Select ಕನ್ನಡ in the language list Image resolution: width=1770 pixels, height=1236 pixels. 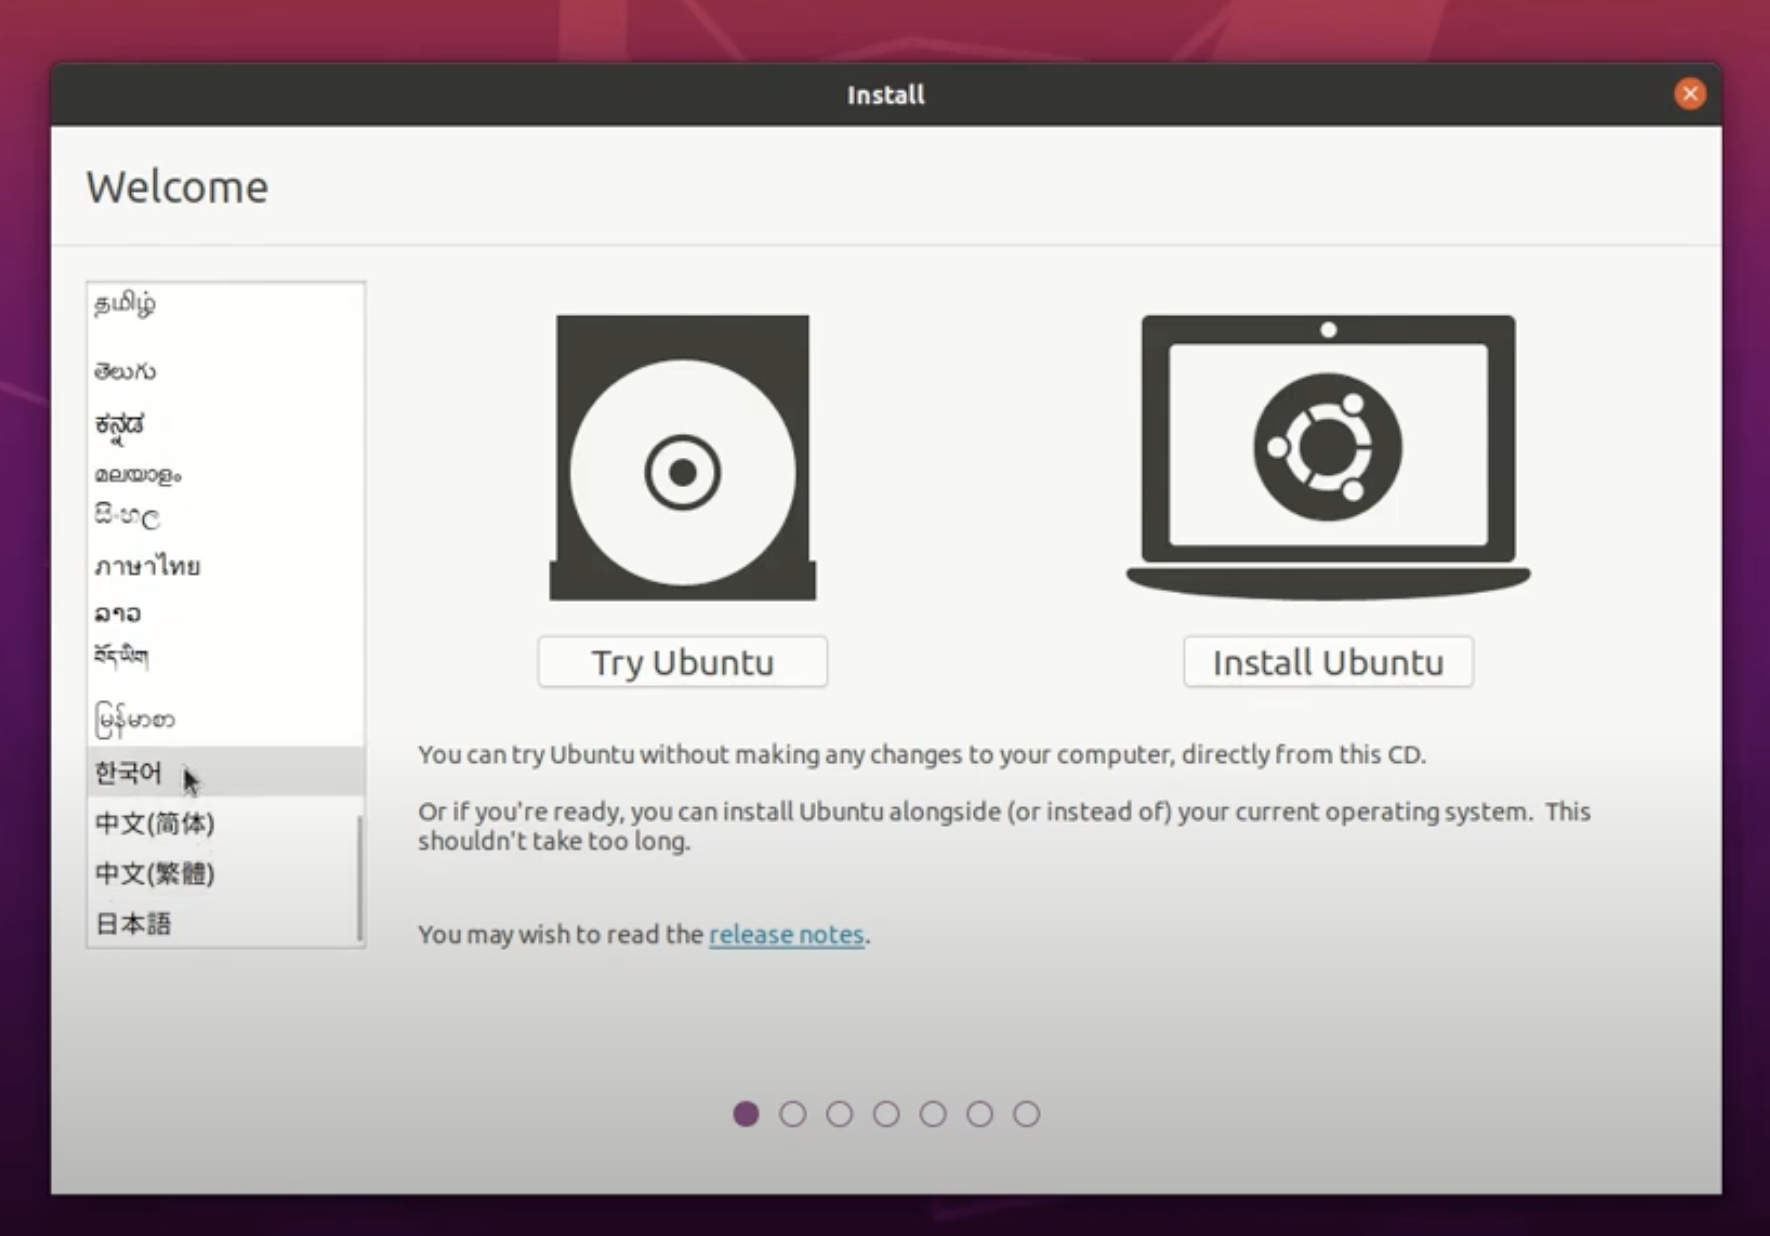225,425
